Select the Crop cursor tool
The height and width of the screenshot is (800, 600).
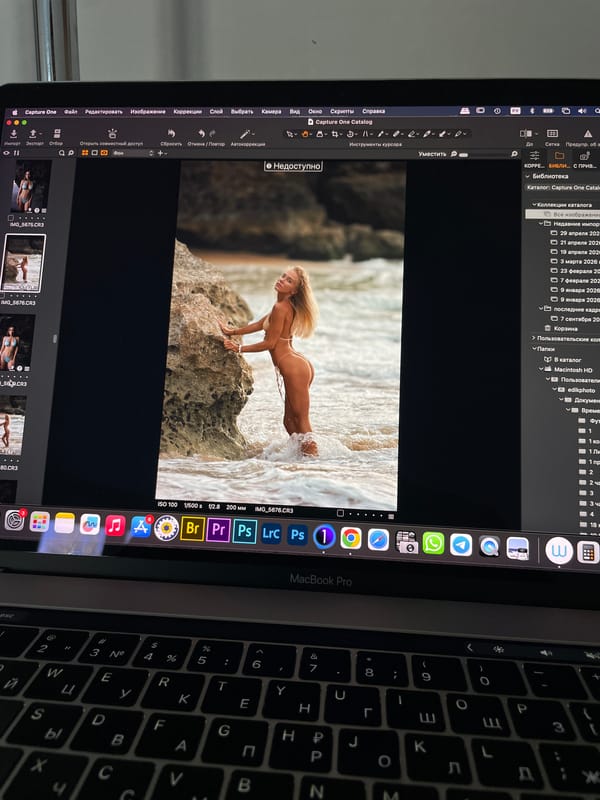click(335, 134)
